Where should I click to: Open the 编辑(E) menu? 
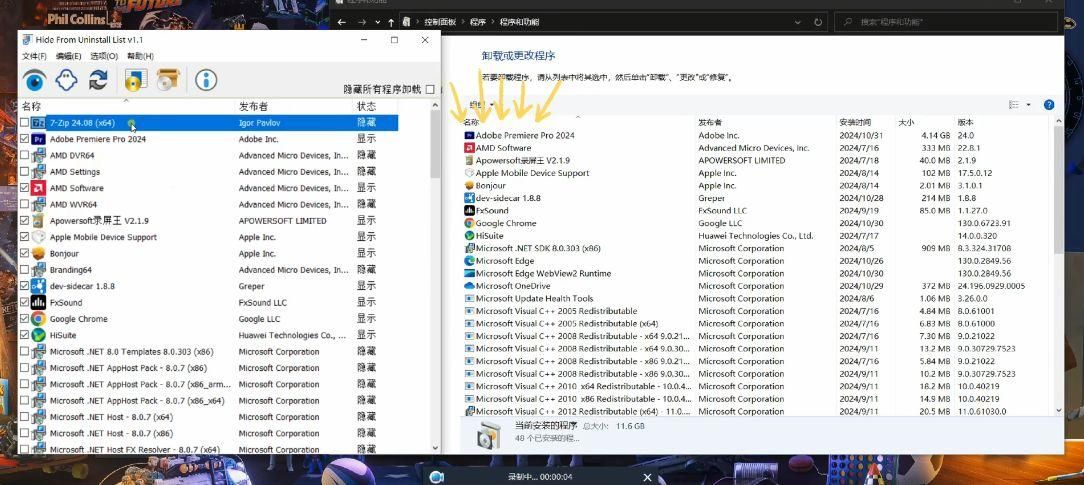click(x=68, y=56)
